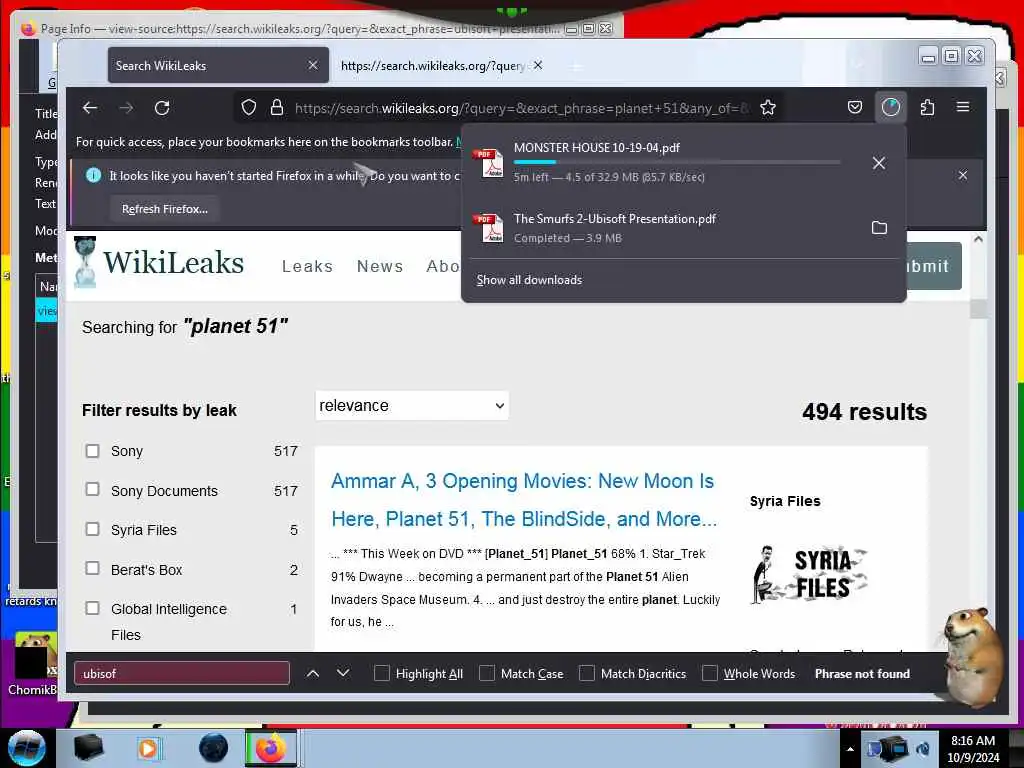Open the Ammar A, 3 Opening Movies result
The image size is (1024, 768).
(x=524, y=500)
